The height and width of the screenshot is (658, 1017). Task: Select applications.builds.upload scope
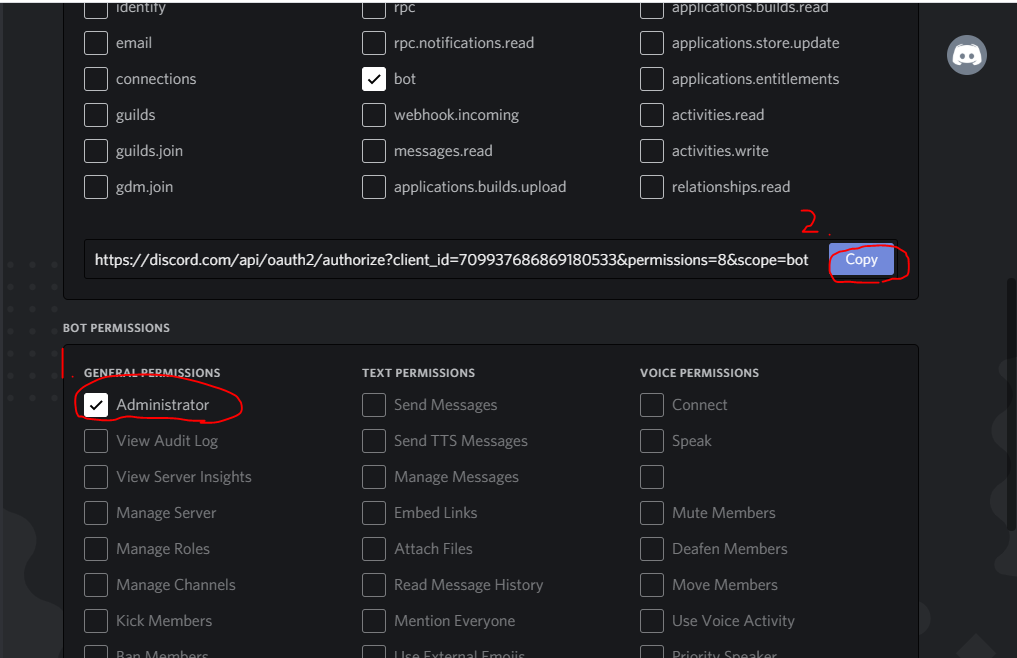point(374,187)
